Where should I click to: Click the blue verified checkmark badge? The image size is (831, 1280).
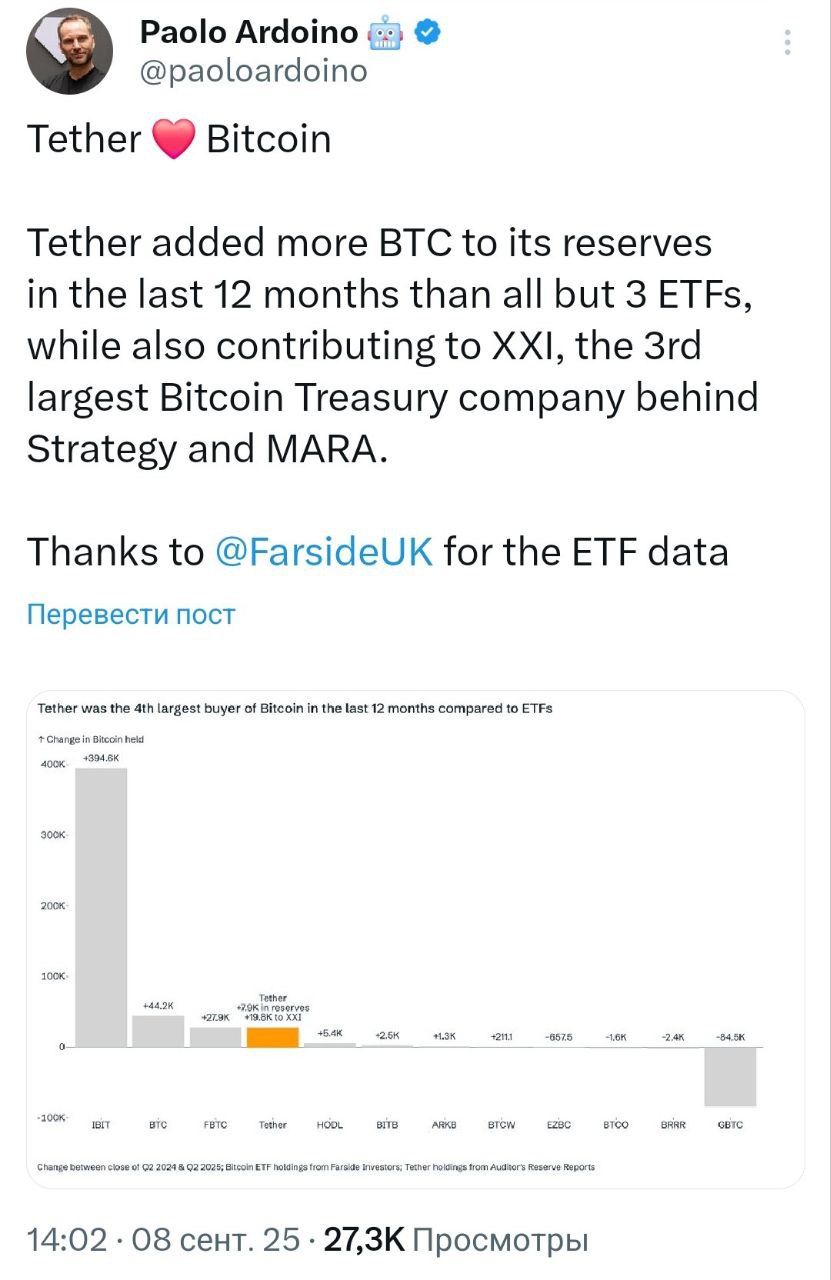[x=428, y=33]
